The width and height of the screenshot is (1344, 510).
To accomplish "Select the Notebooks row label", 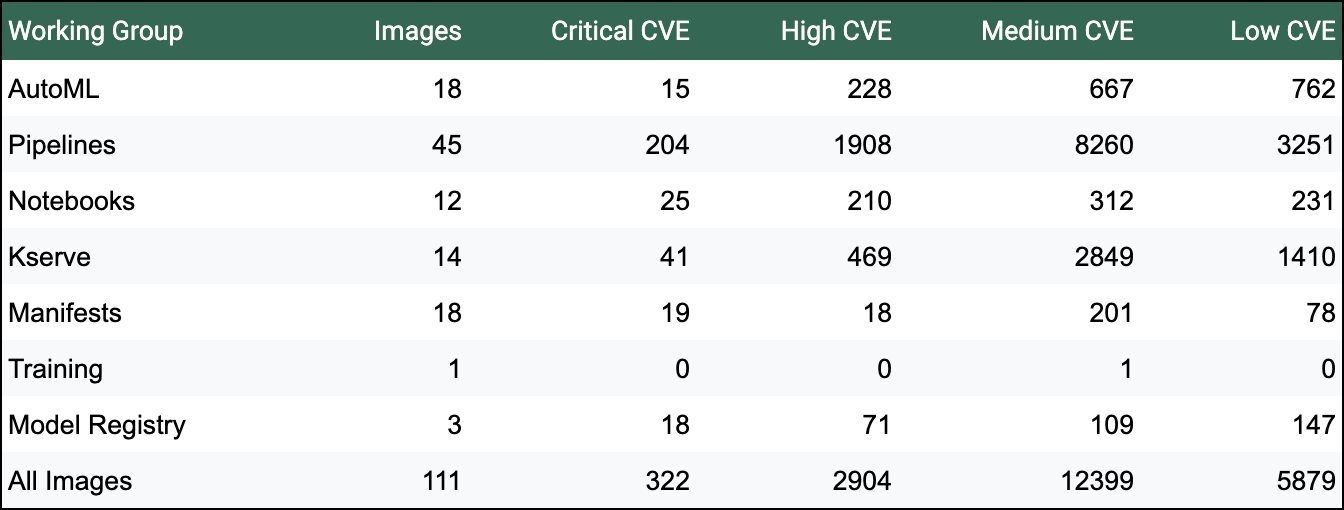I will [x=71, y=201].
